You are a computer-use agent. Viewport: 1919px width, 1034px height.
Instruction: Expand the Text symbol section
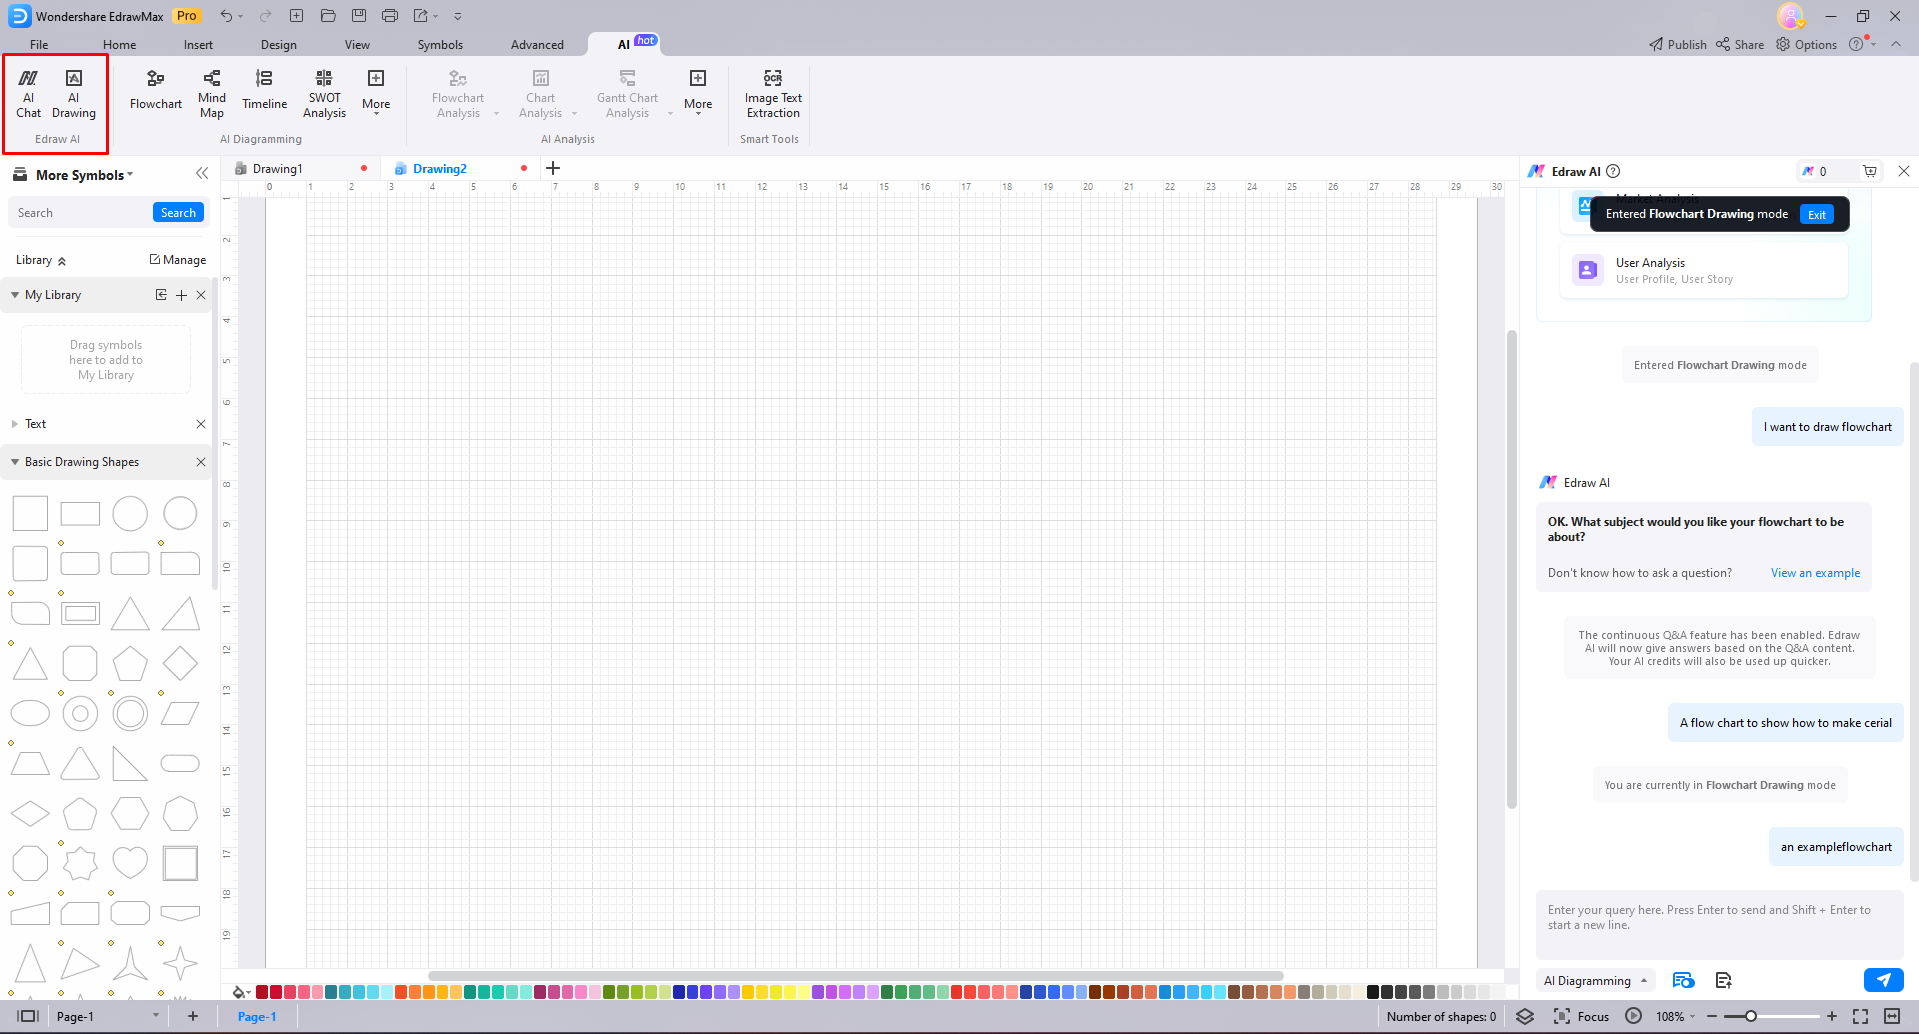click(x=15, y=424)
